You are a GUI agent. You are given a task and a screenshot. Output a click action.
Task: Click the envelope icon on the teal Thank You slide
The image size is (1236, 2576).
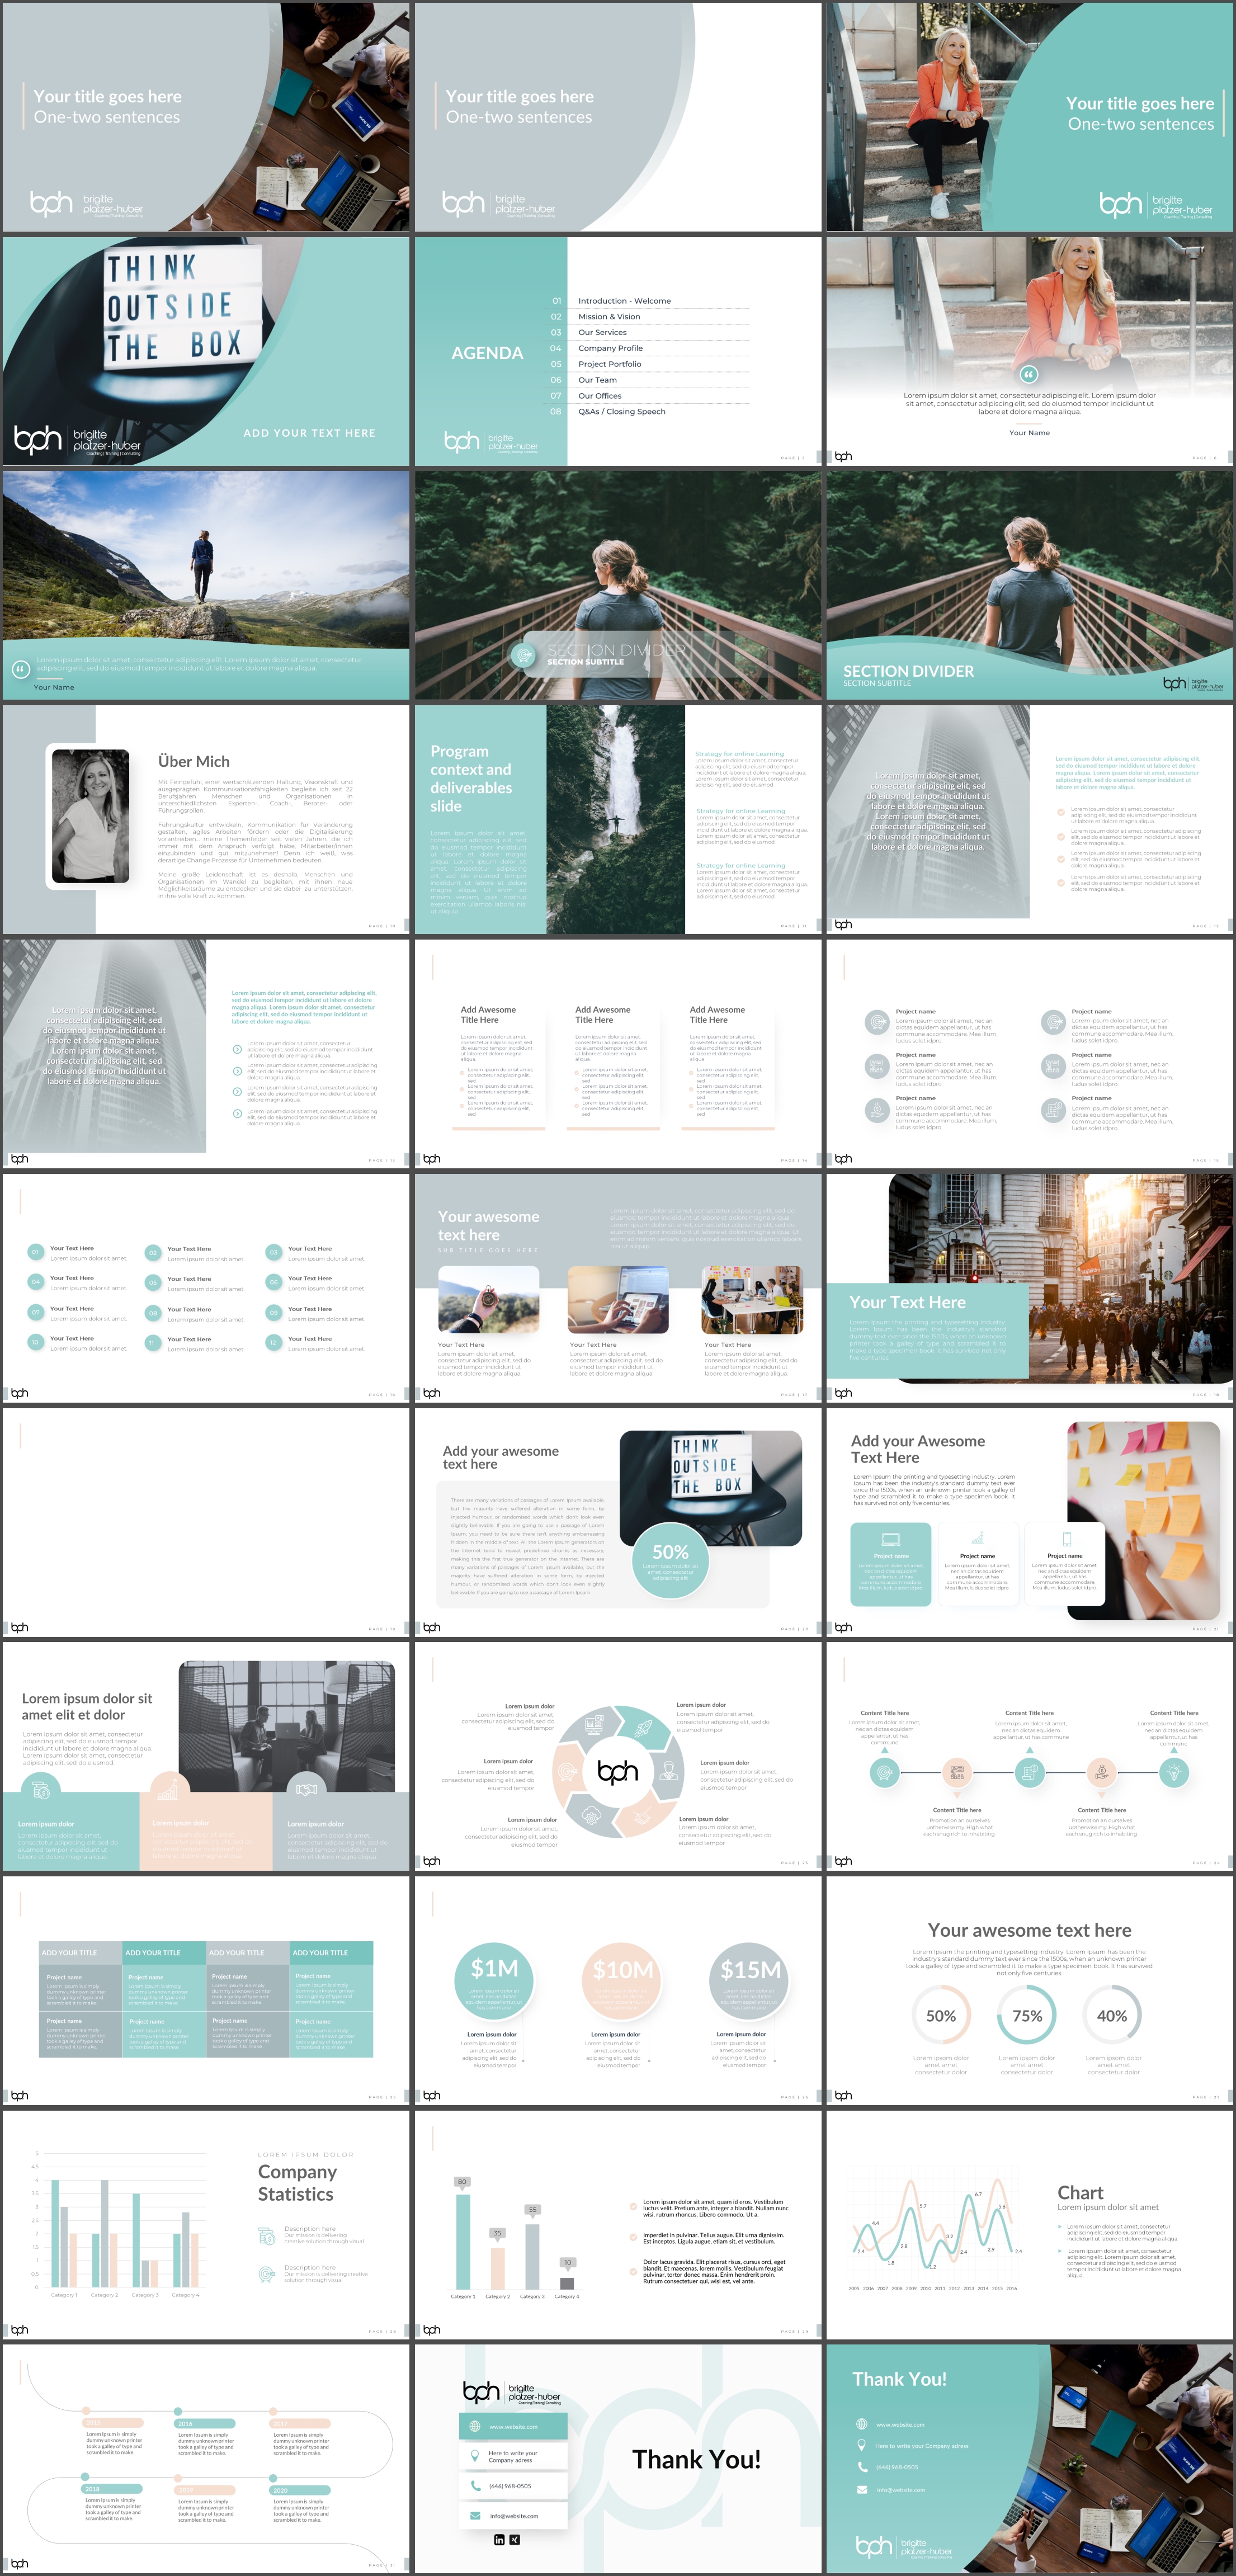(862, 2490)
